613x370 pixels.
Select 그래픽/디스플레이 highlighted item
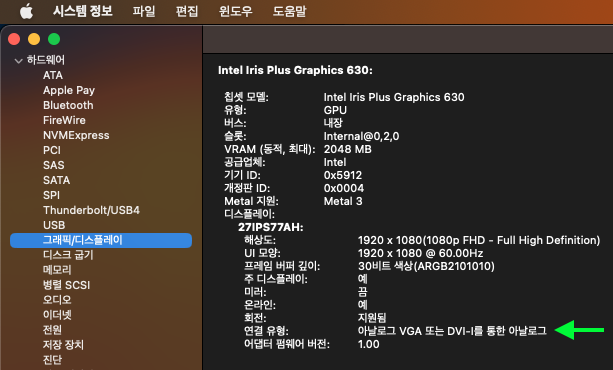(101, 240)
